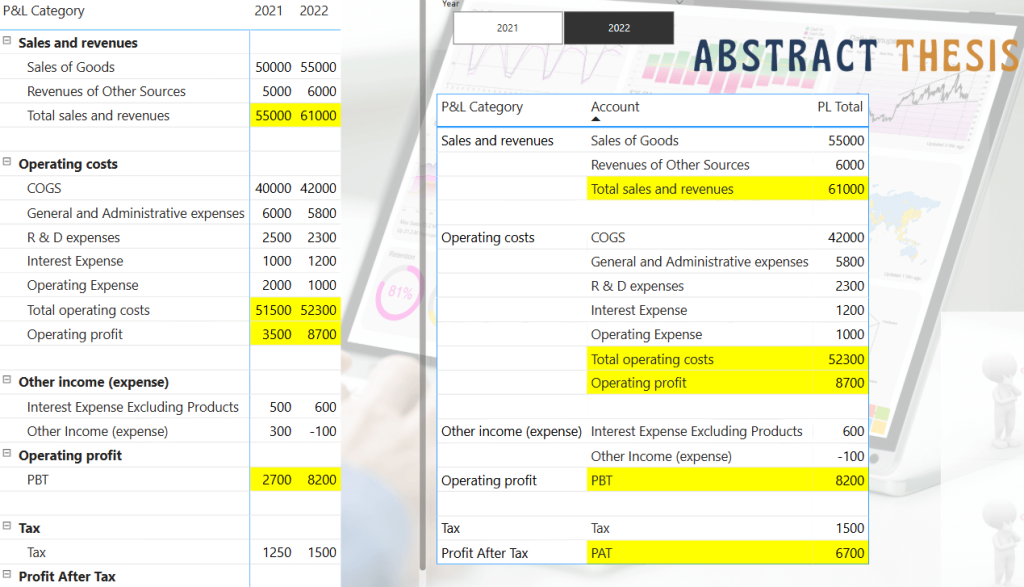Select Interest Expense Excluding Products in left matrix

(133, 407)
